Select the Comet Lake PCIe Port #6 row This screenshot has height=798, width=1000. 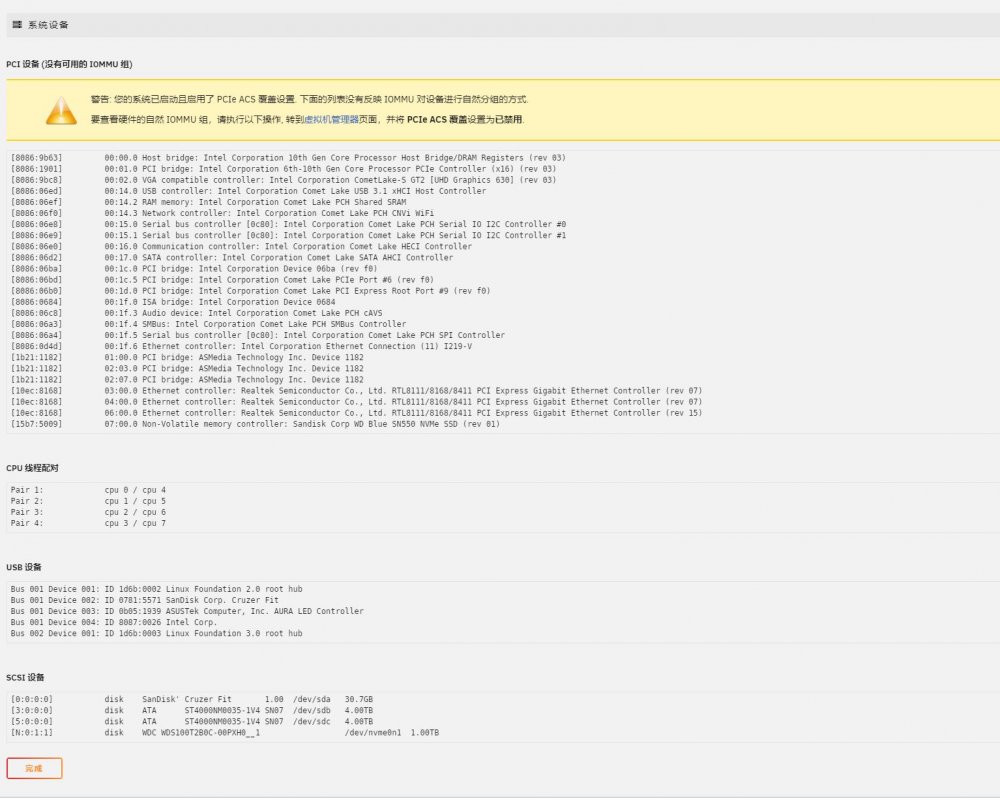(x=222, y=279)
